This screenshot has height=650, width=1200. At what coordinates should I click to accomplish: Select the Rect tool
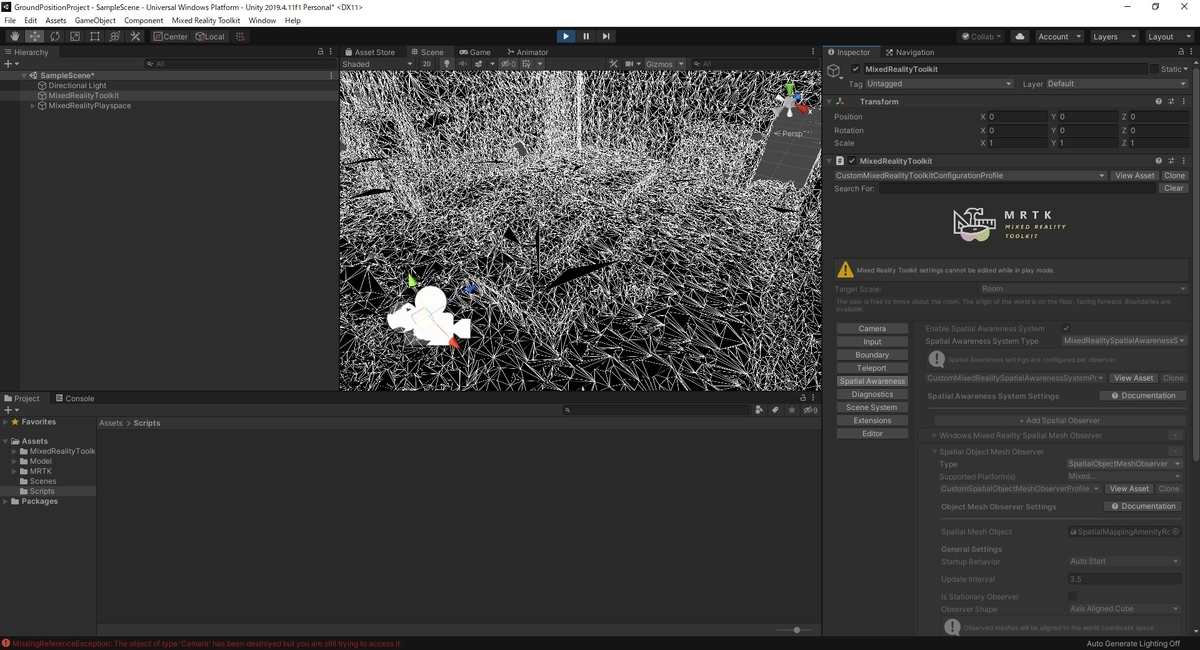click(x=94, y=36)
